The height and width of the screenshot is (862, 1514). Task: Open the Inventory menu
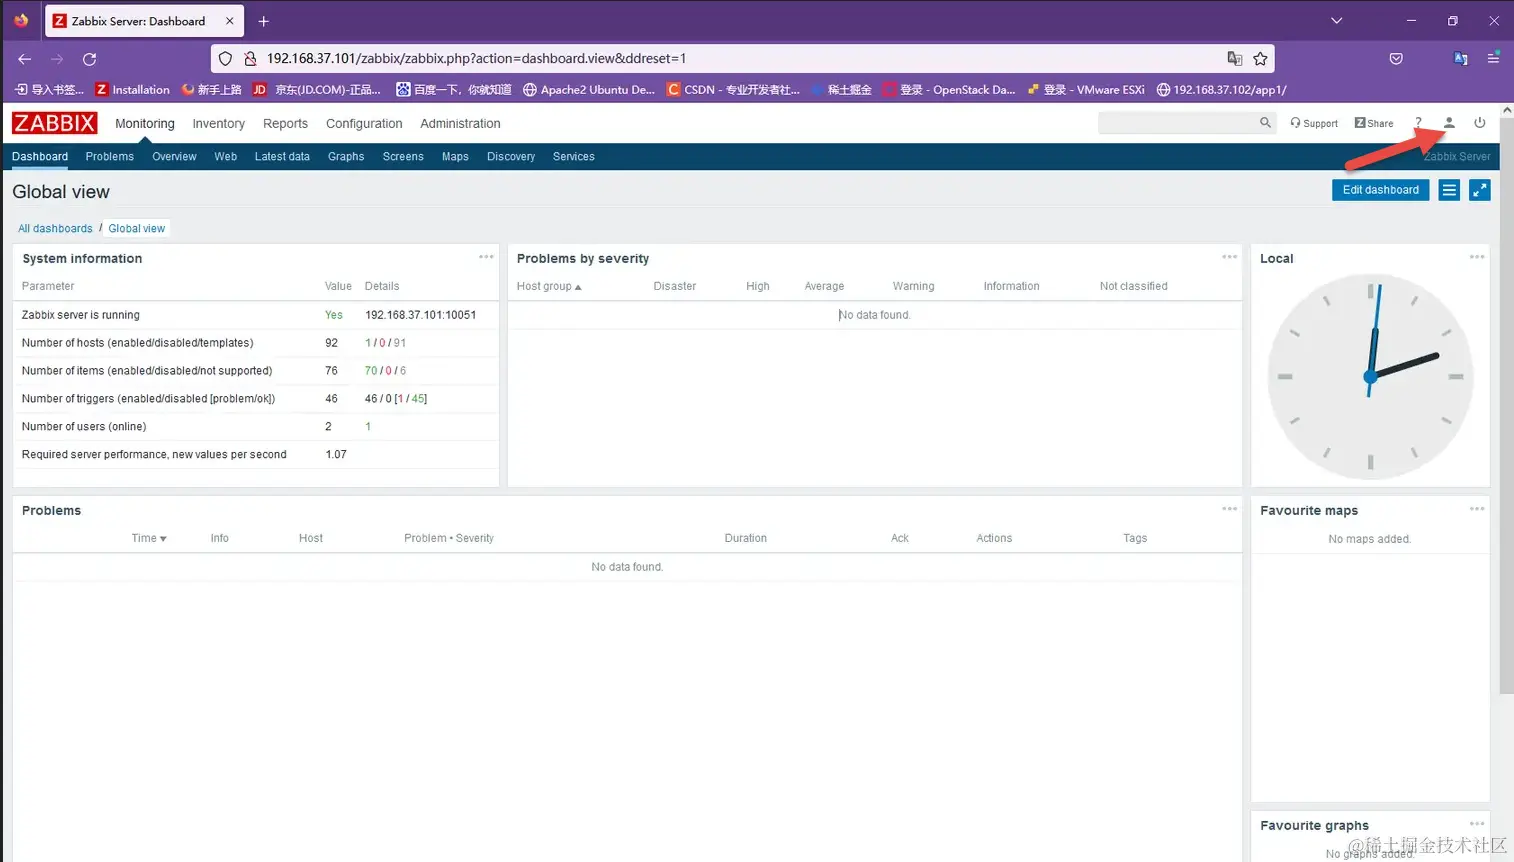pos(219,123)
